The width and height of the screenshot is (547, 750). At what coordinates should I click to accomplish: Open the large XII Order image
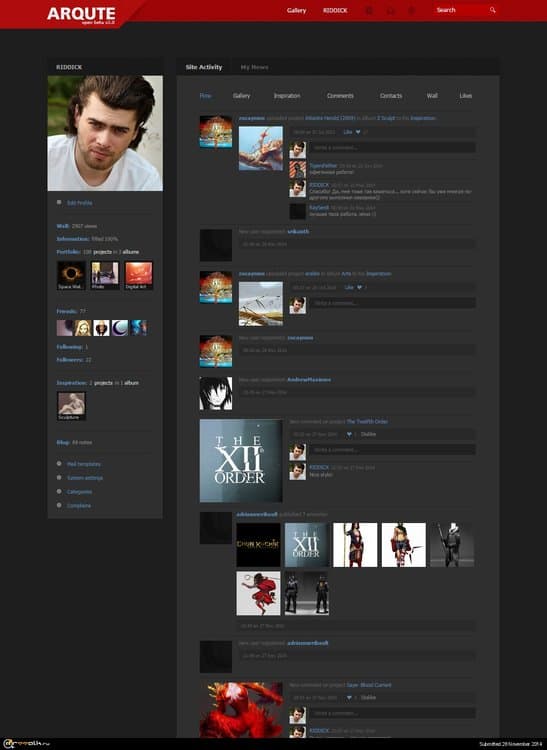pyautogui.click(x=241, y=461)
